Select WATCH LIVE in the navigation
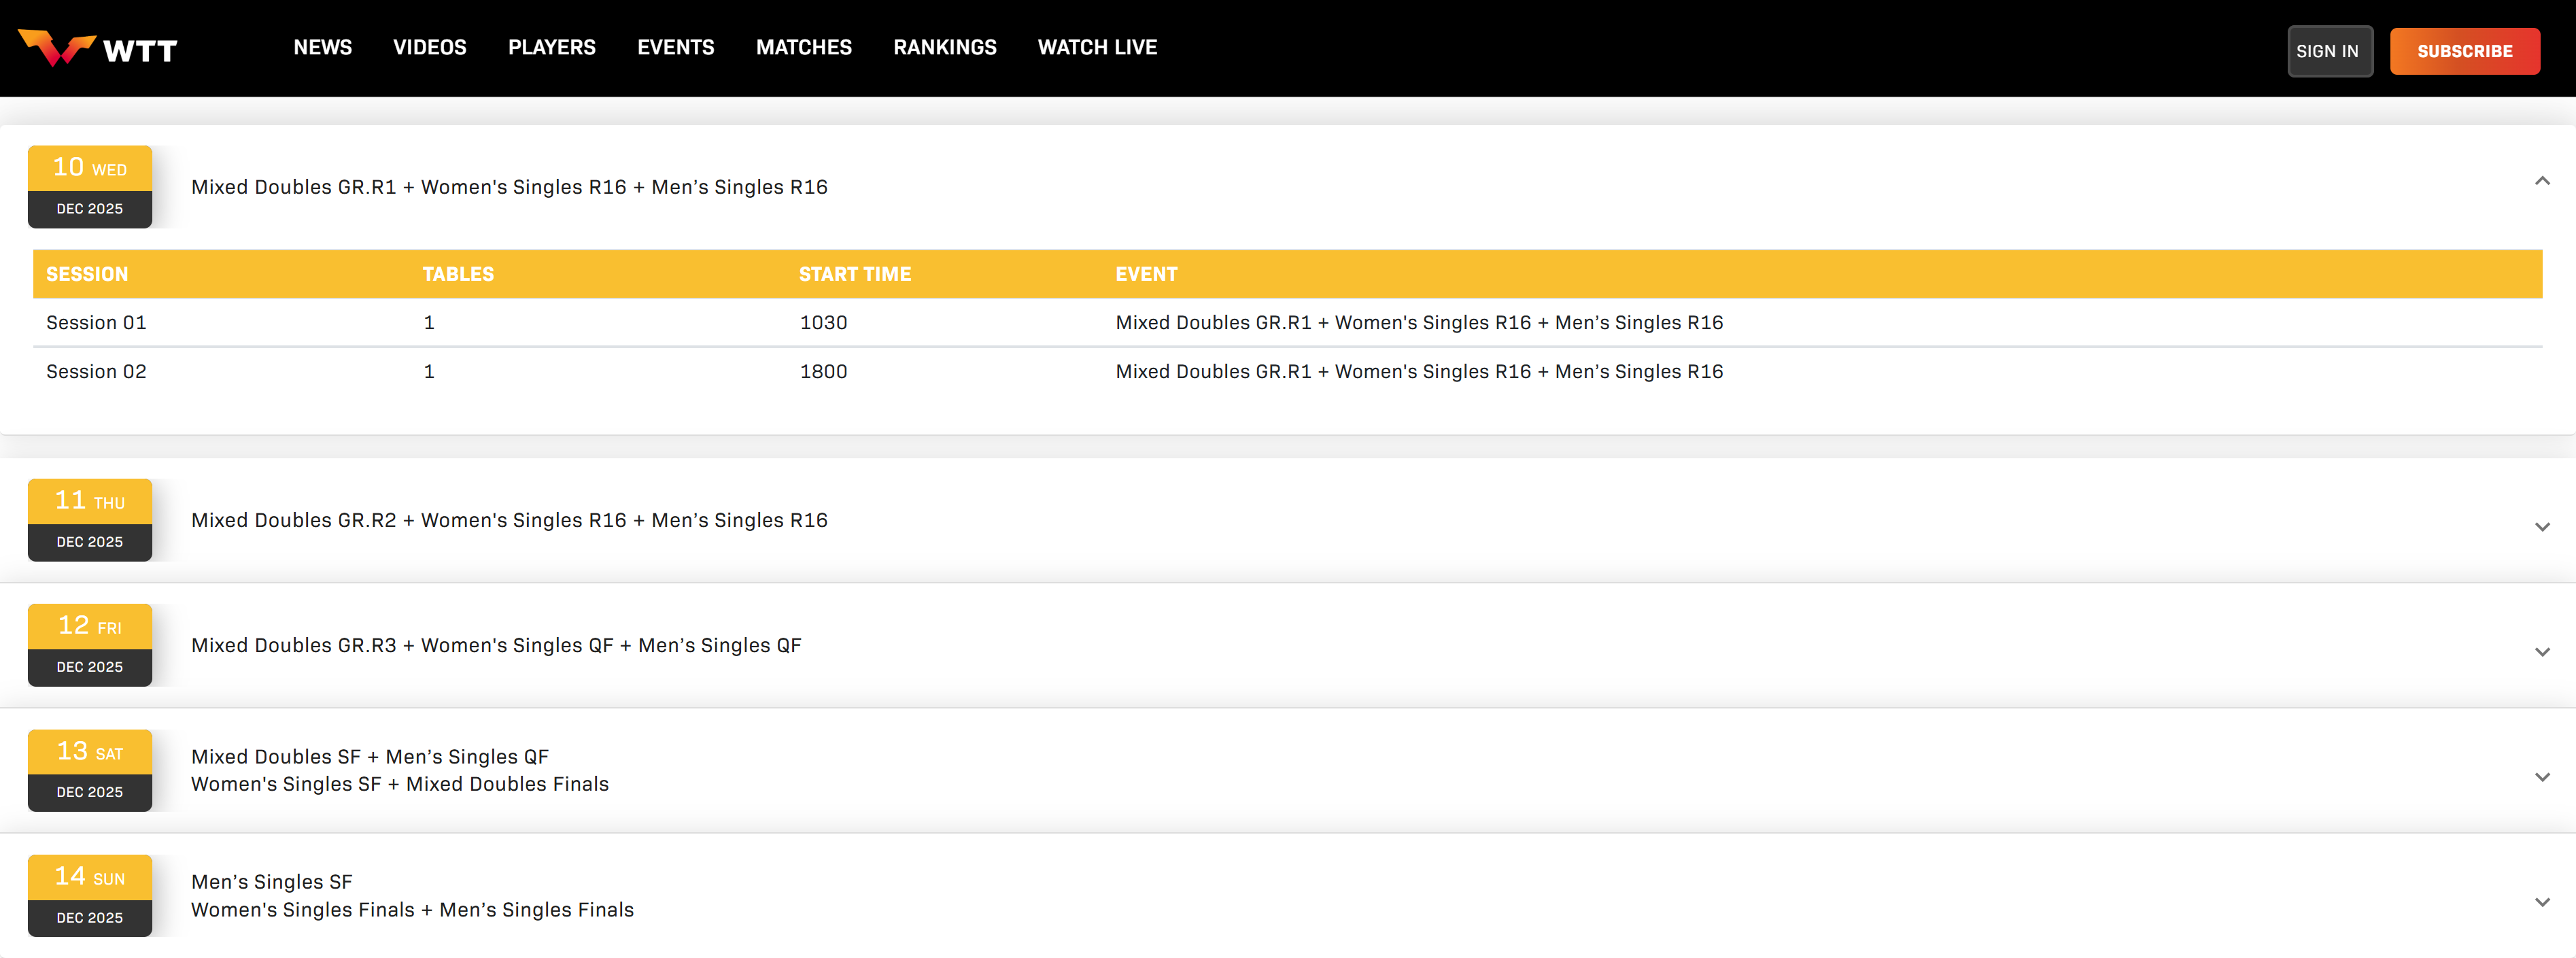The width and height of the screenshot is (2576, 958). coord(1097,48)
